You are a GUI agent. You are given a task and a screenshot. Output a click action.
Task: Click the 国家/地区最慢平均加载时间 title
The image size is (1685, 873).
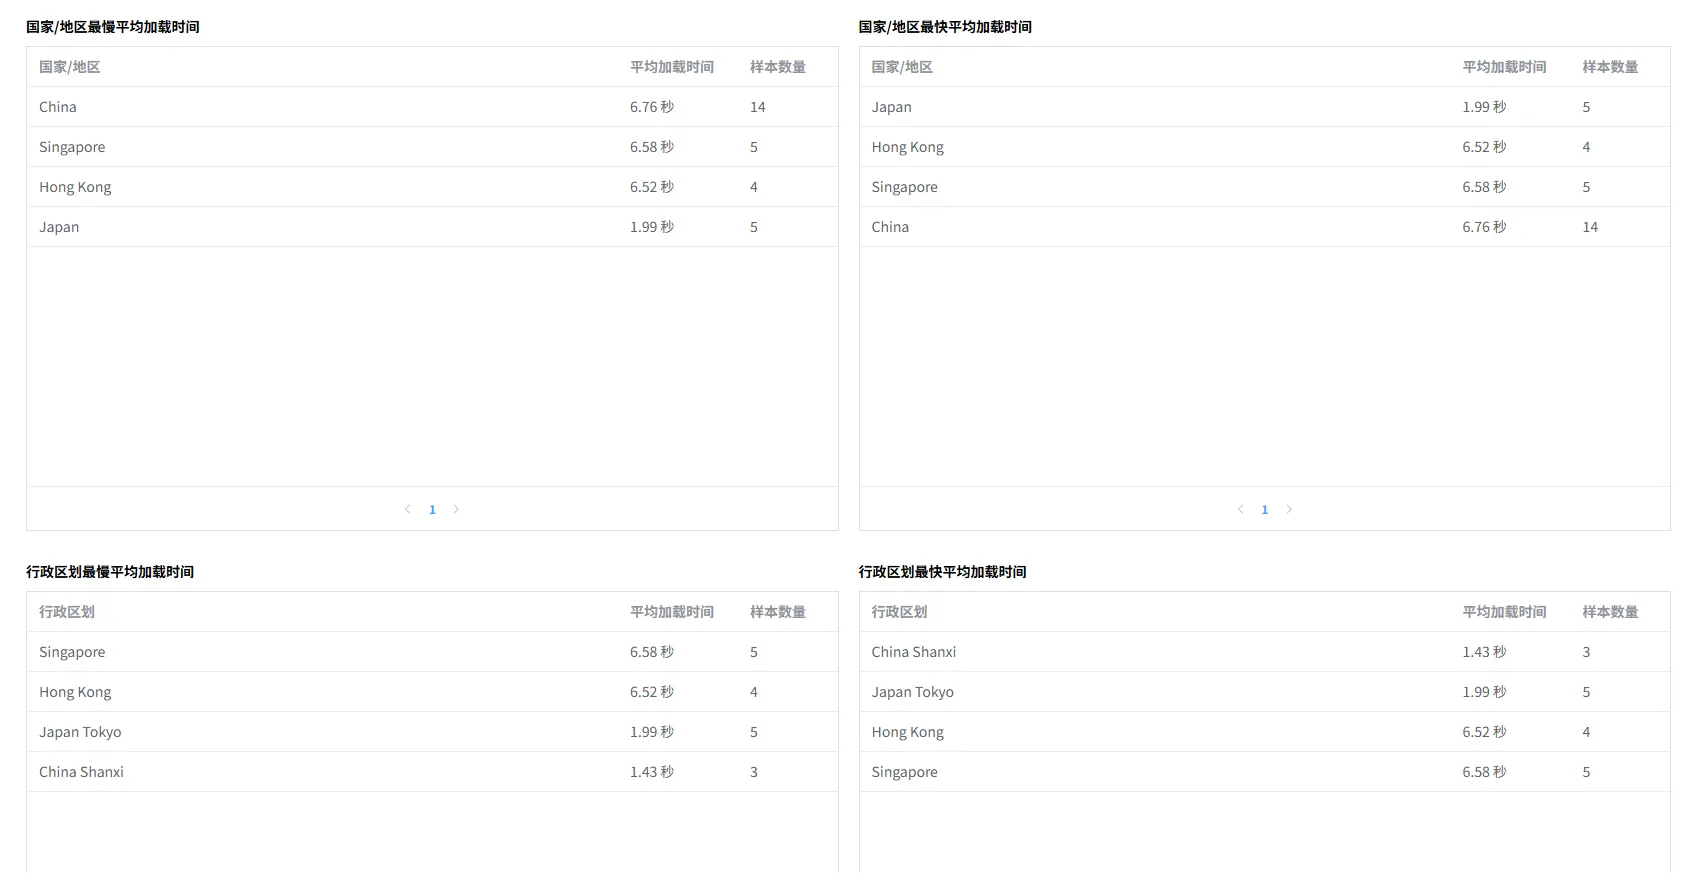(x=113, y=27)
